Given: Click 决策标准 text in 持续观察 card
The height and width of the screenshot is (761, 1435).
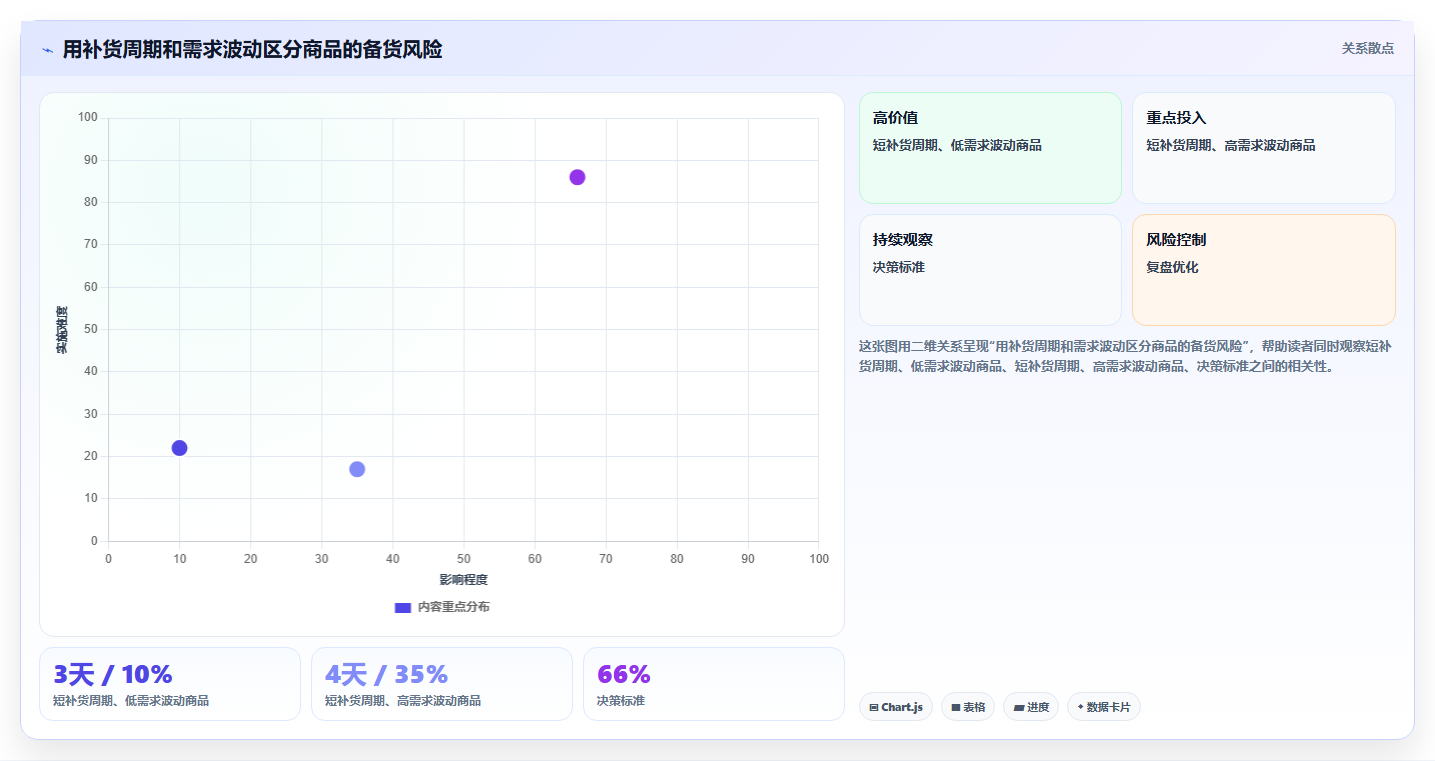Looking at the screenshot, I should [899, 267].
